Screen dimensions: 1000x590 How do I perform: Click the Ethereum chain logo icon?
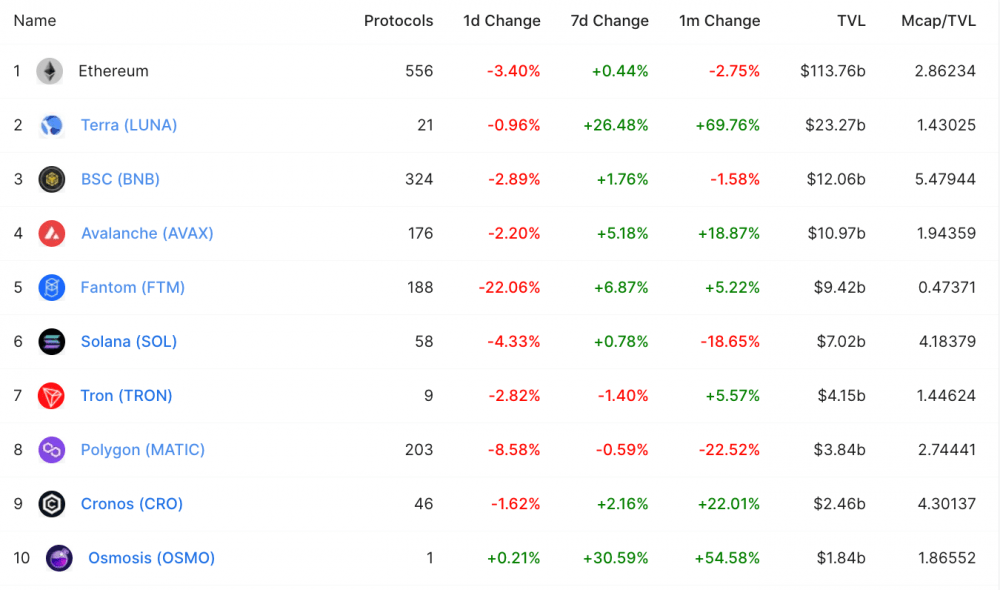coord(49,71)
